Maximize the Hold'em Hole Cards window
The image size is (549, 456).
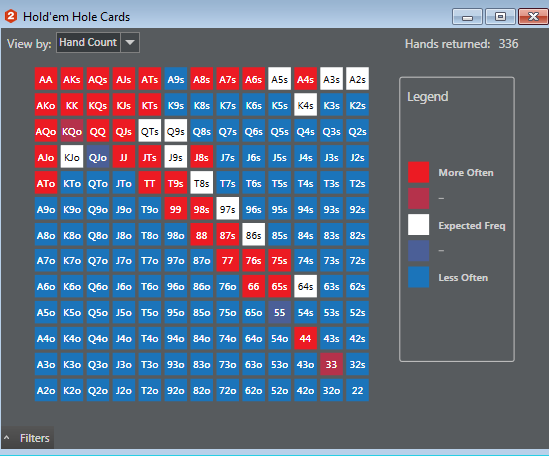[500, 16]
